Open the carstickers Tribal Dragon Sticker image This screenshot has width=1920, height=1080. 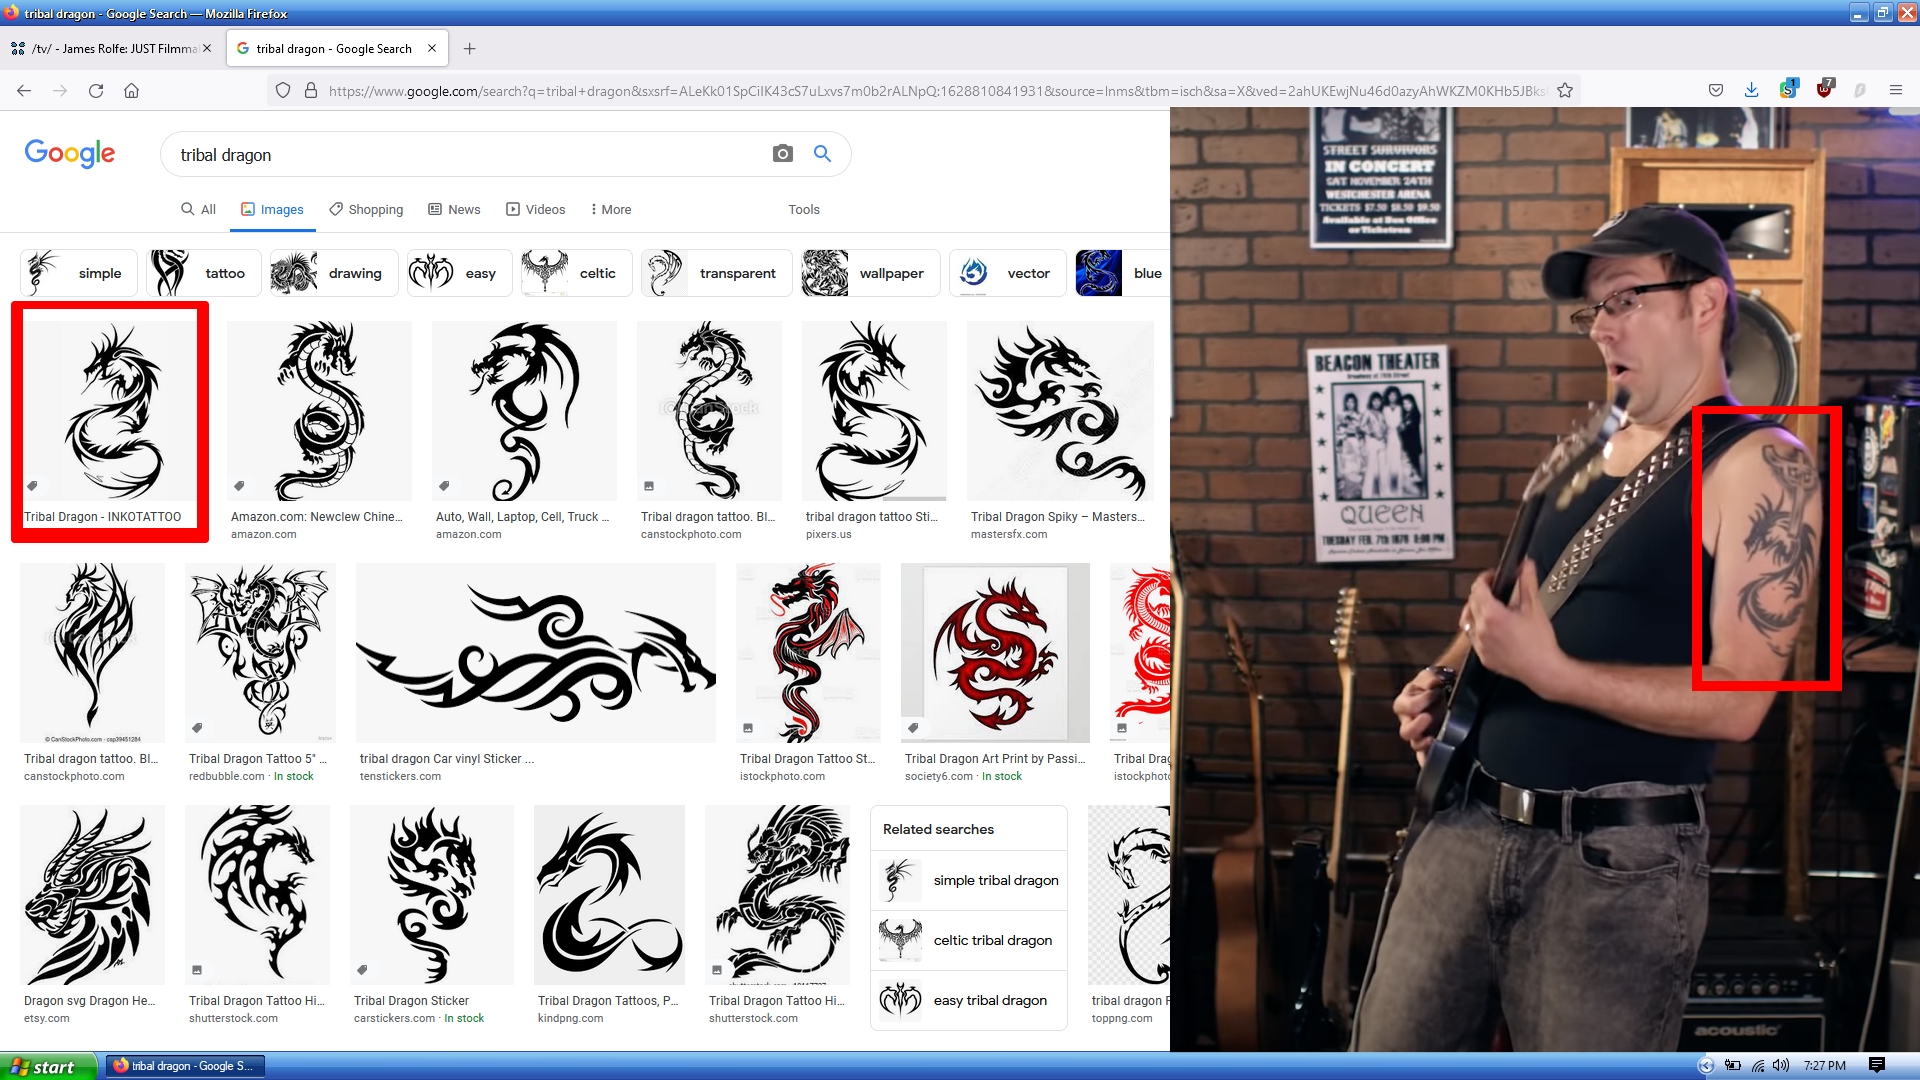point(432,895)
